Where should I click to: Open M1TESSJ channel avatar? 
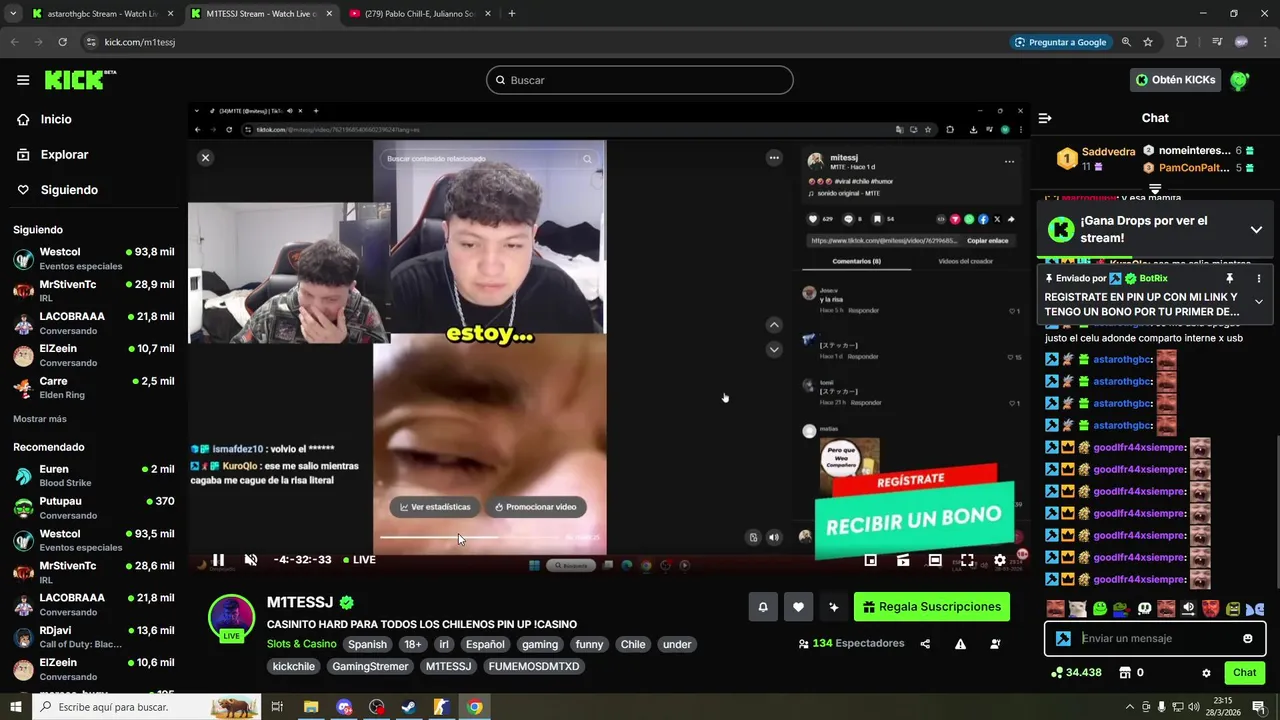tap(231, 618)
